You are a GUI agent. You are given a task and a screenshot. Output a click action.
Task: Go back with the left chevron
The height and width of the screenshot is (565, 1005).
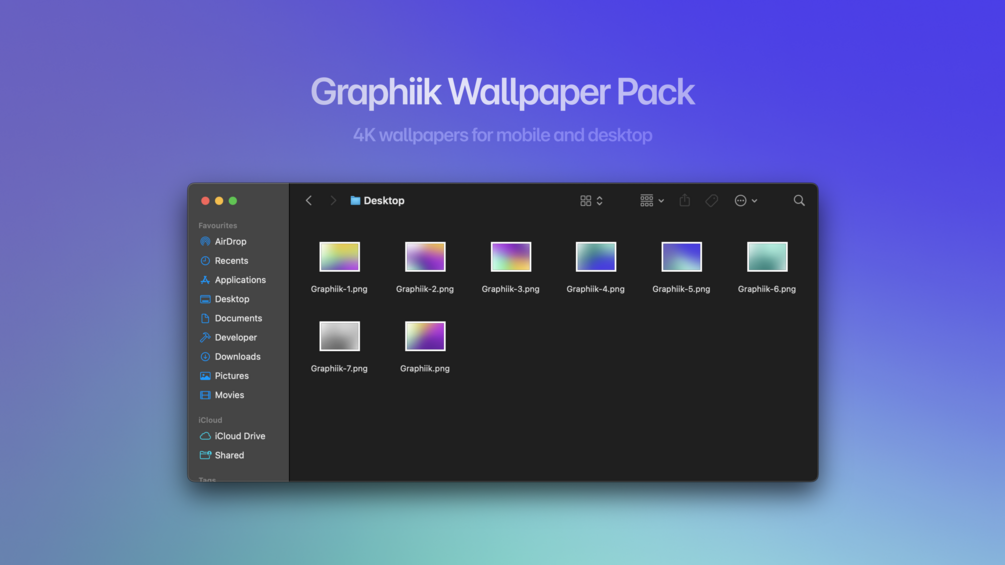[x=309, y=201]
